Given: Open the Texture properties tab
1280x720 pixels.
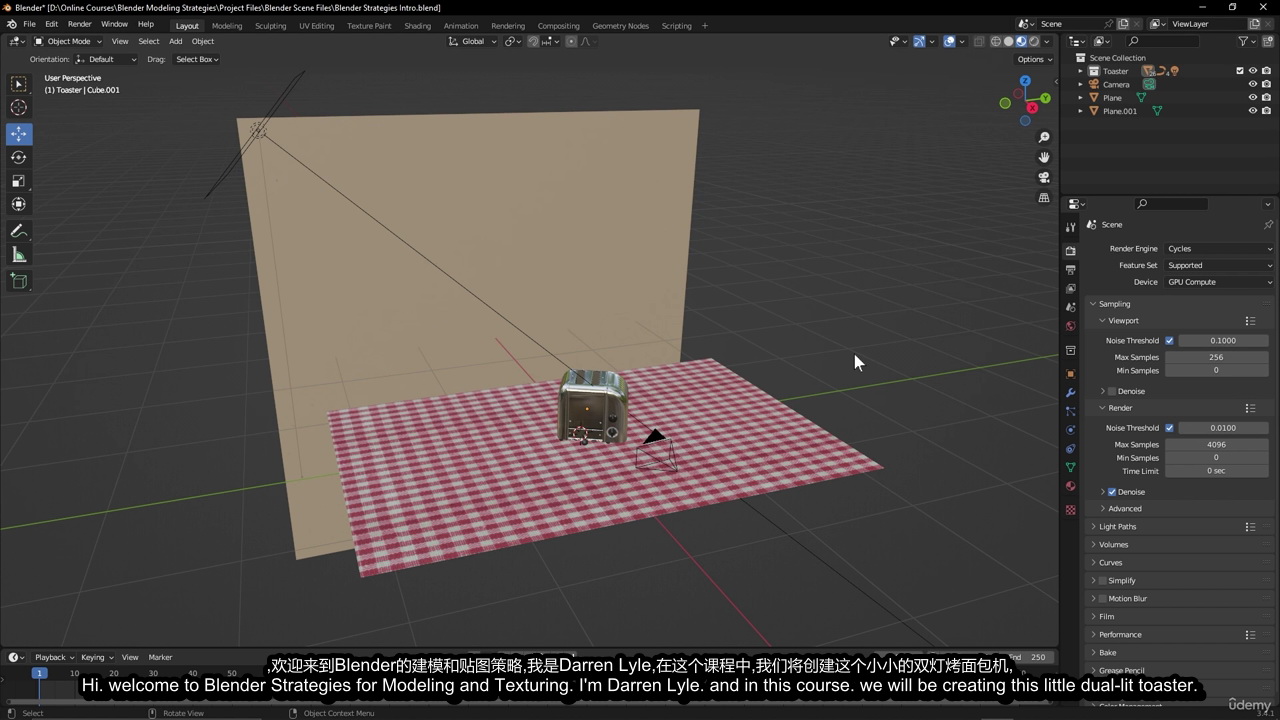Looking at the screenshot, I should coord(1071,510).
